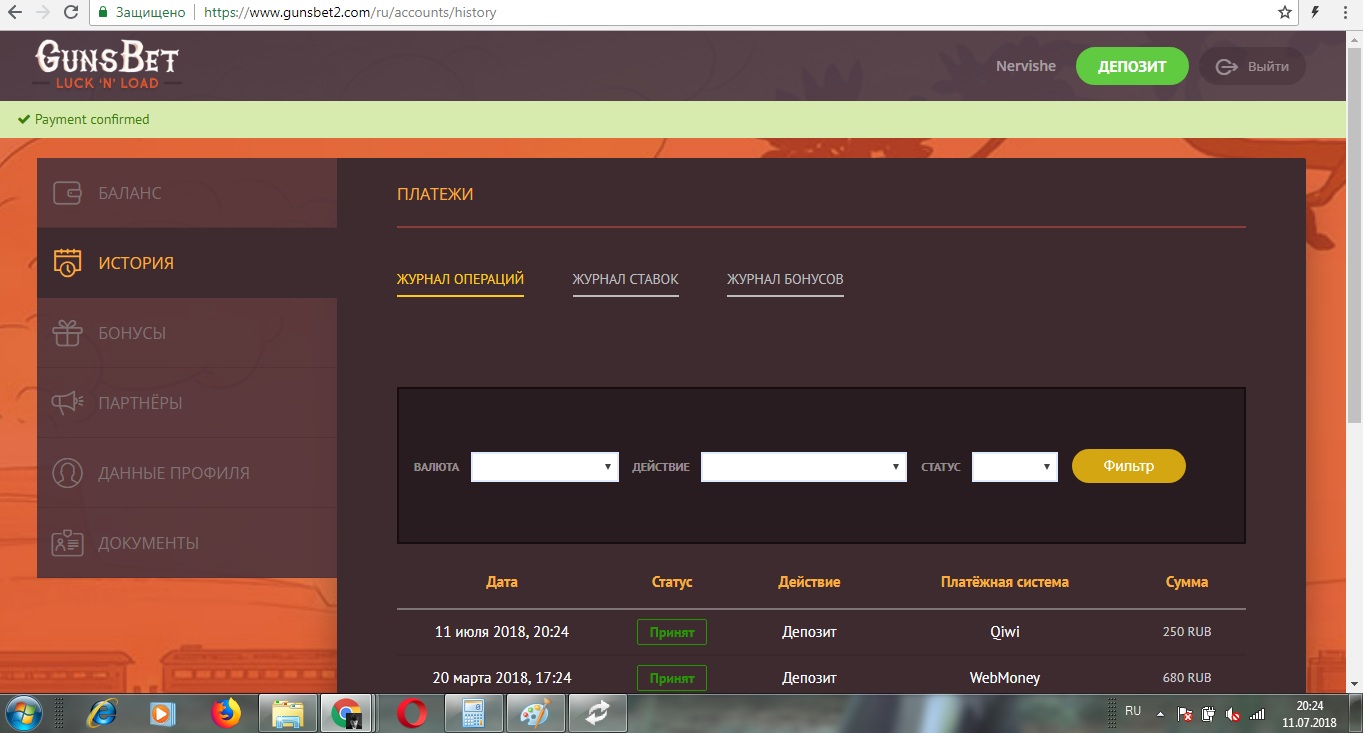The height and width of the screenshot is (733, 1363).
Task: Click the Документы ID card icon
Action: coord(67,543)
